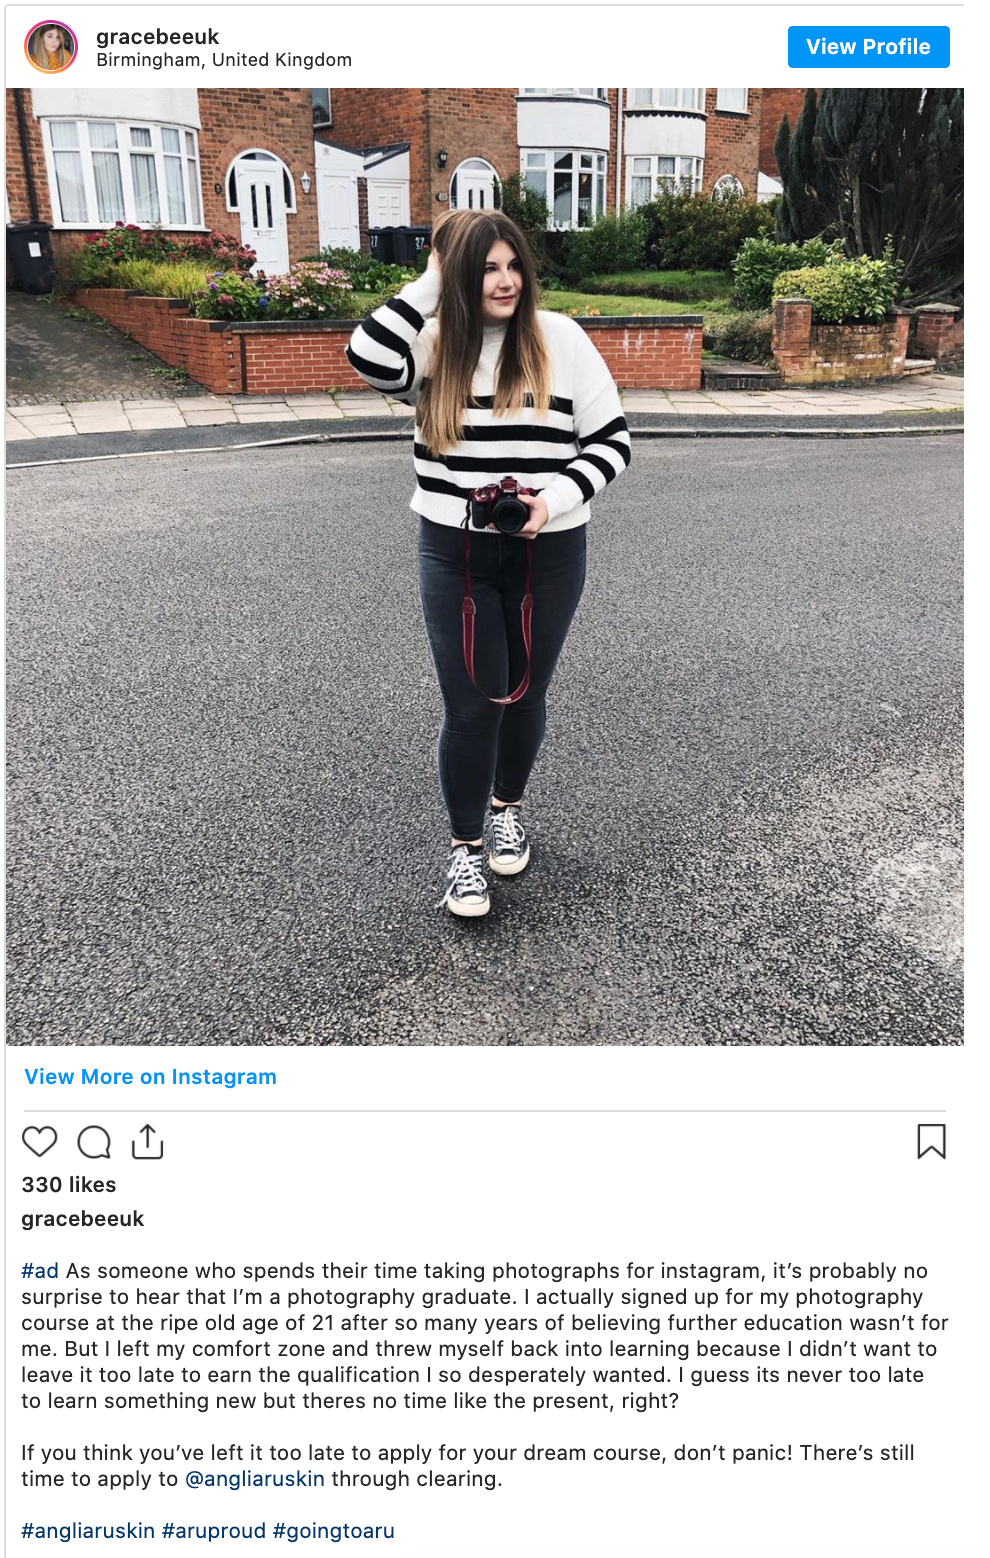
Task: Open the #angliaruskin hashtag
Action: tap(88, 1531)
